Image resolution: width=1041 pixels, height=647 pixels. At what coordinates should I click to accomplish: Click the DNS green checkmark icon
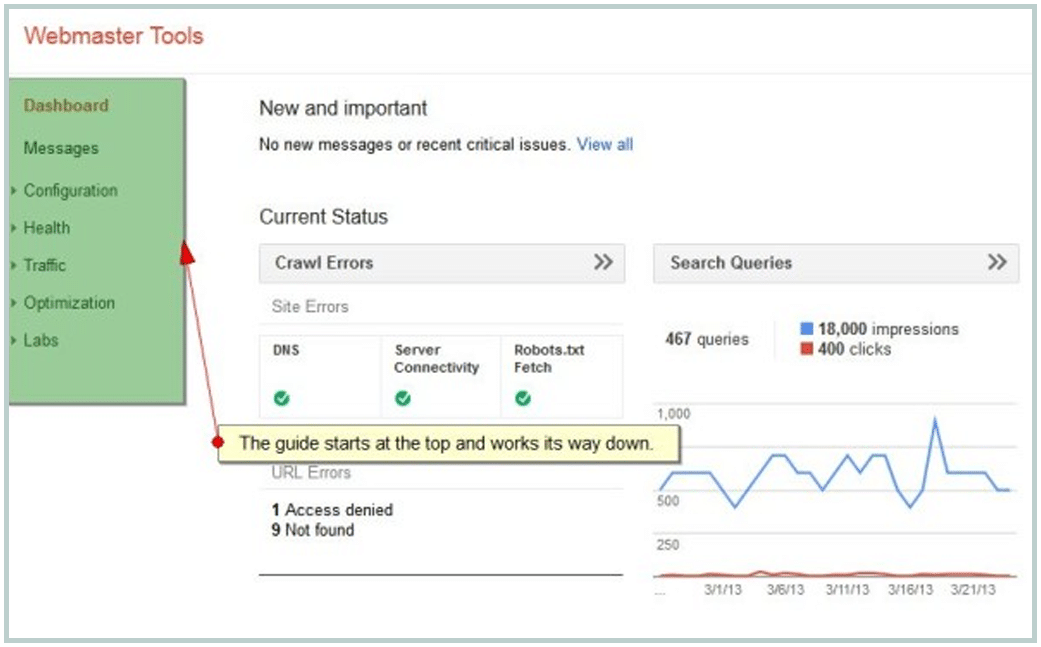(281, 398)
